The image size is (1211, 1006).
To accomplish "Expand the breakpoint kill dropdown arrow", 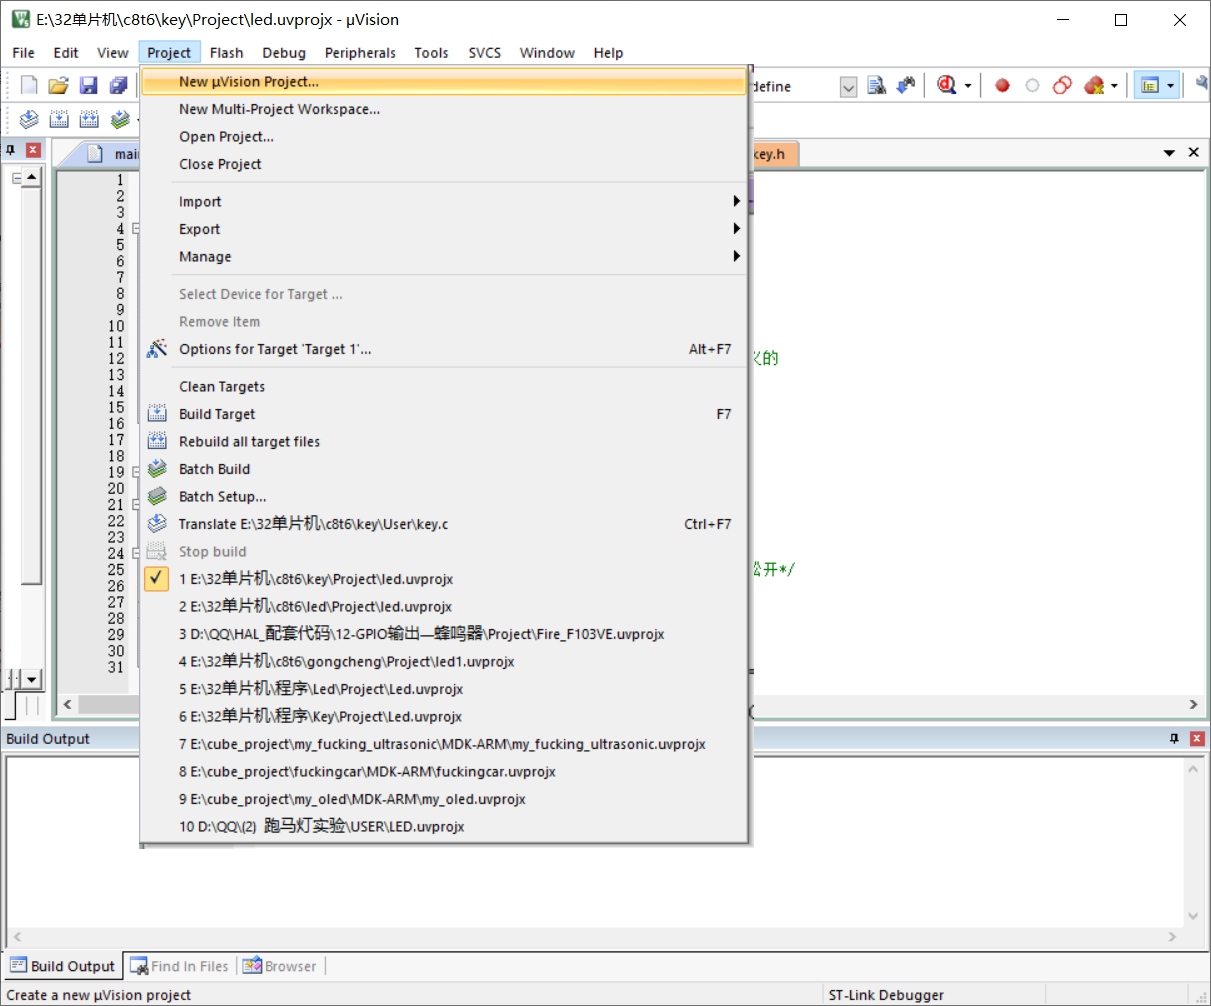I will tap(1114, 87).
